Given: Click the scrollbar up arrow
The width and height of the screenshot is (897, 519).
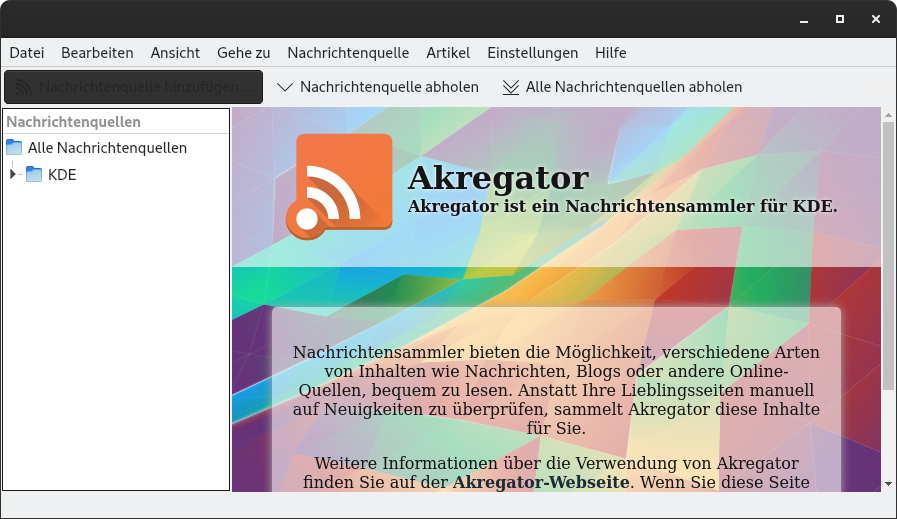Looking at the screenshot, I should pos(888,115).
